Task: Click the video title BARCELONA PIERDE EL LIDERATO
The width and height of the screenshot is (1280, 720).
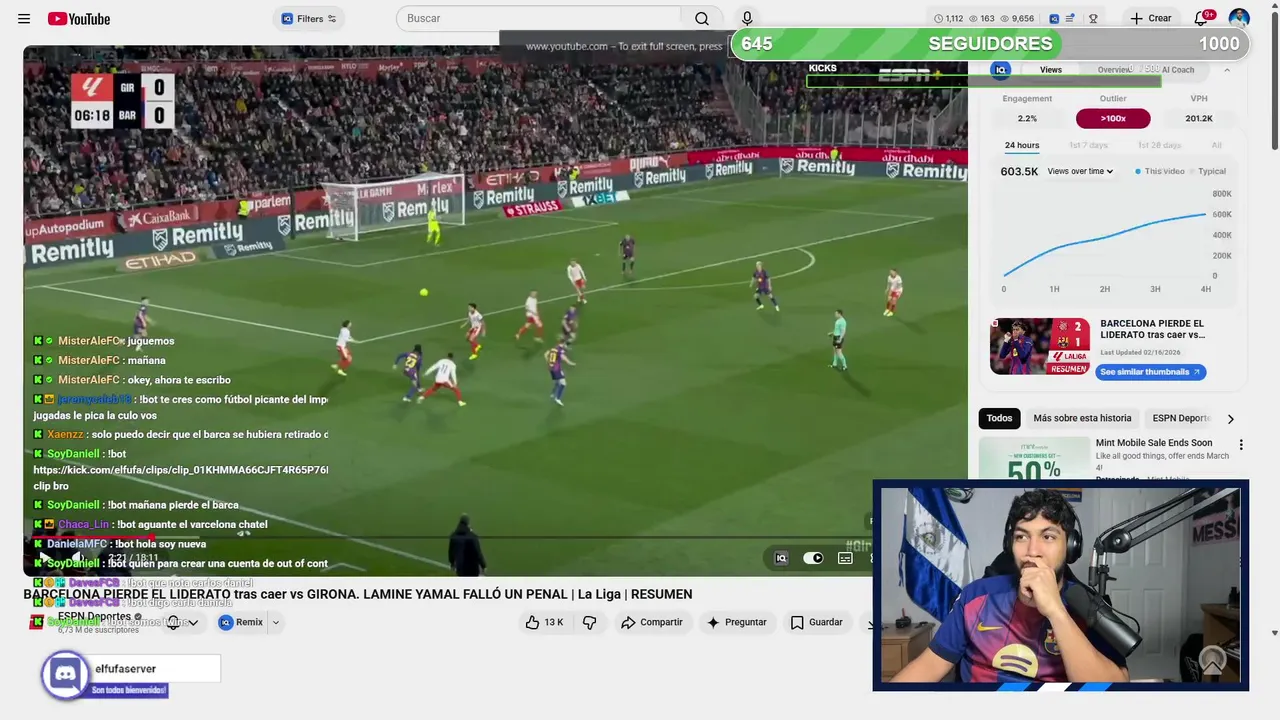Action: 358,594
